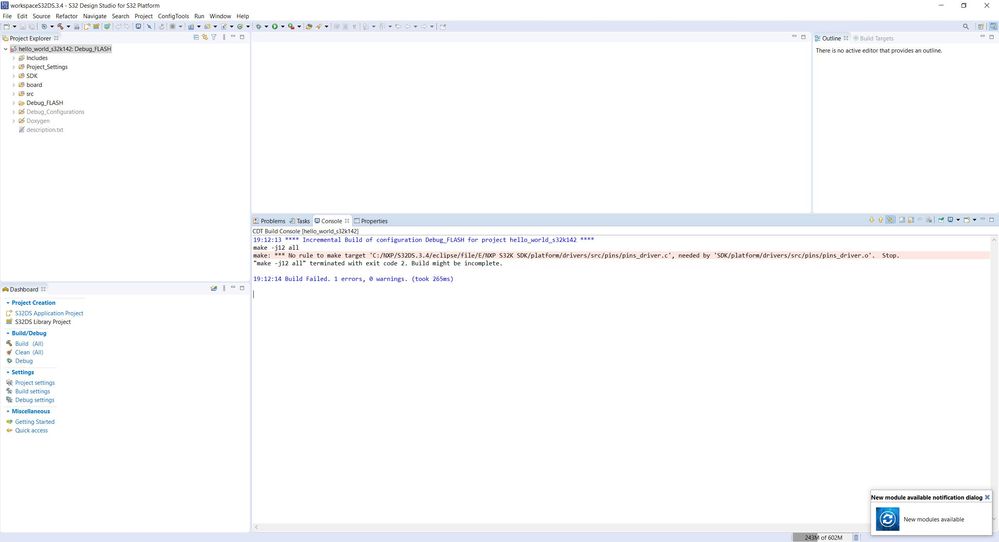Expand the Includes tree node

pyautogui.click(x=14, y=58)
